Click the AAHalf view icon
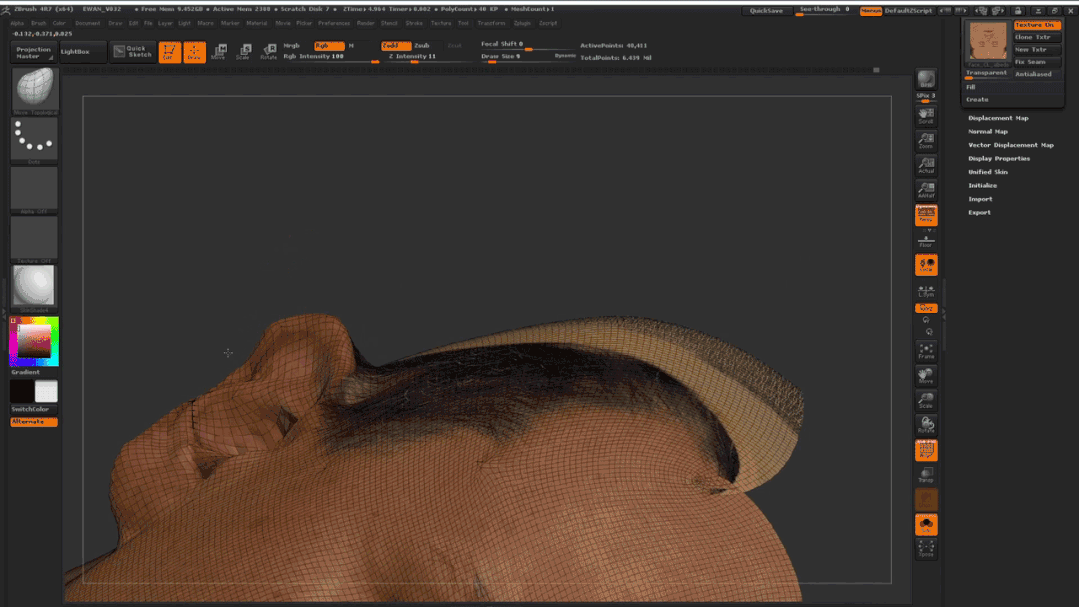The image size is (1079, 607). click(926, 190)
